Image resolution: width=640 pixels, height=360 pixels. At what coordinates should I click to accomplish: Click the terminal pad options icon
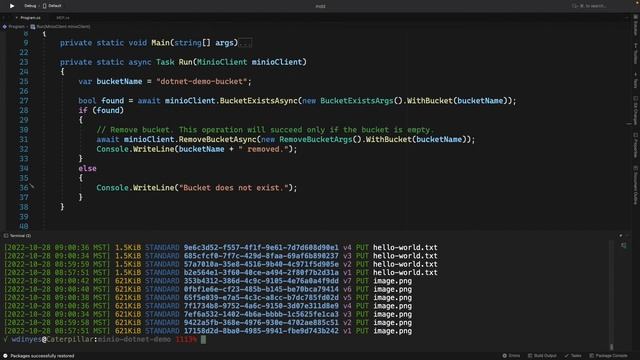click(620, 236)
